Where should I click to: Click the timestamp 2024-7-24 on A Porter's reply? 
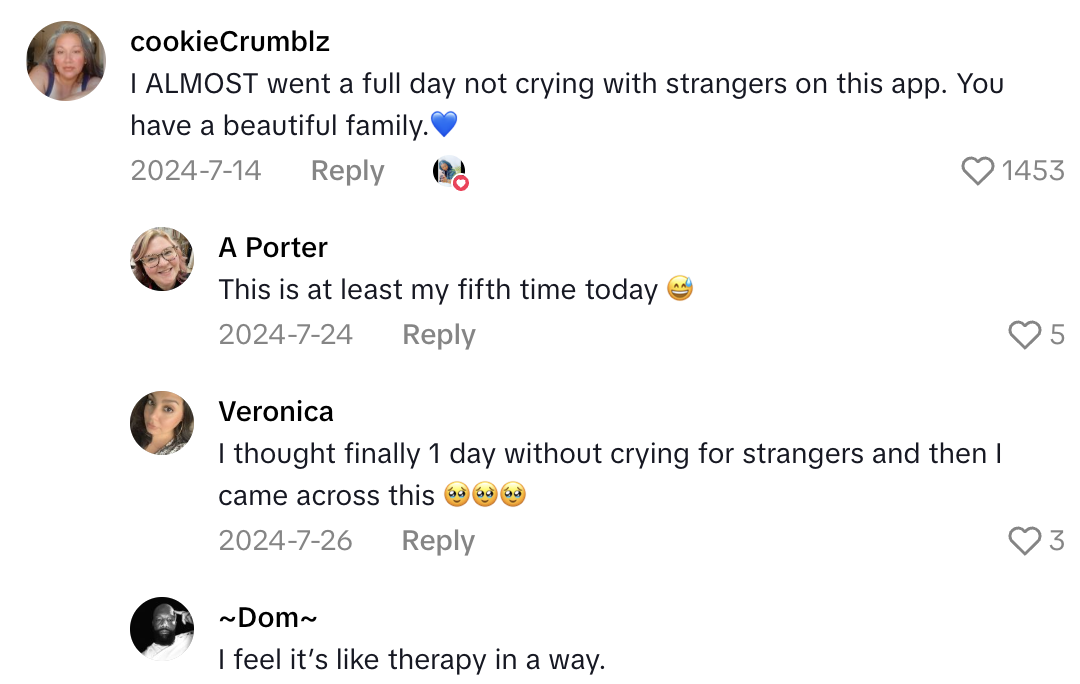pos(286,335)
